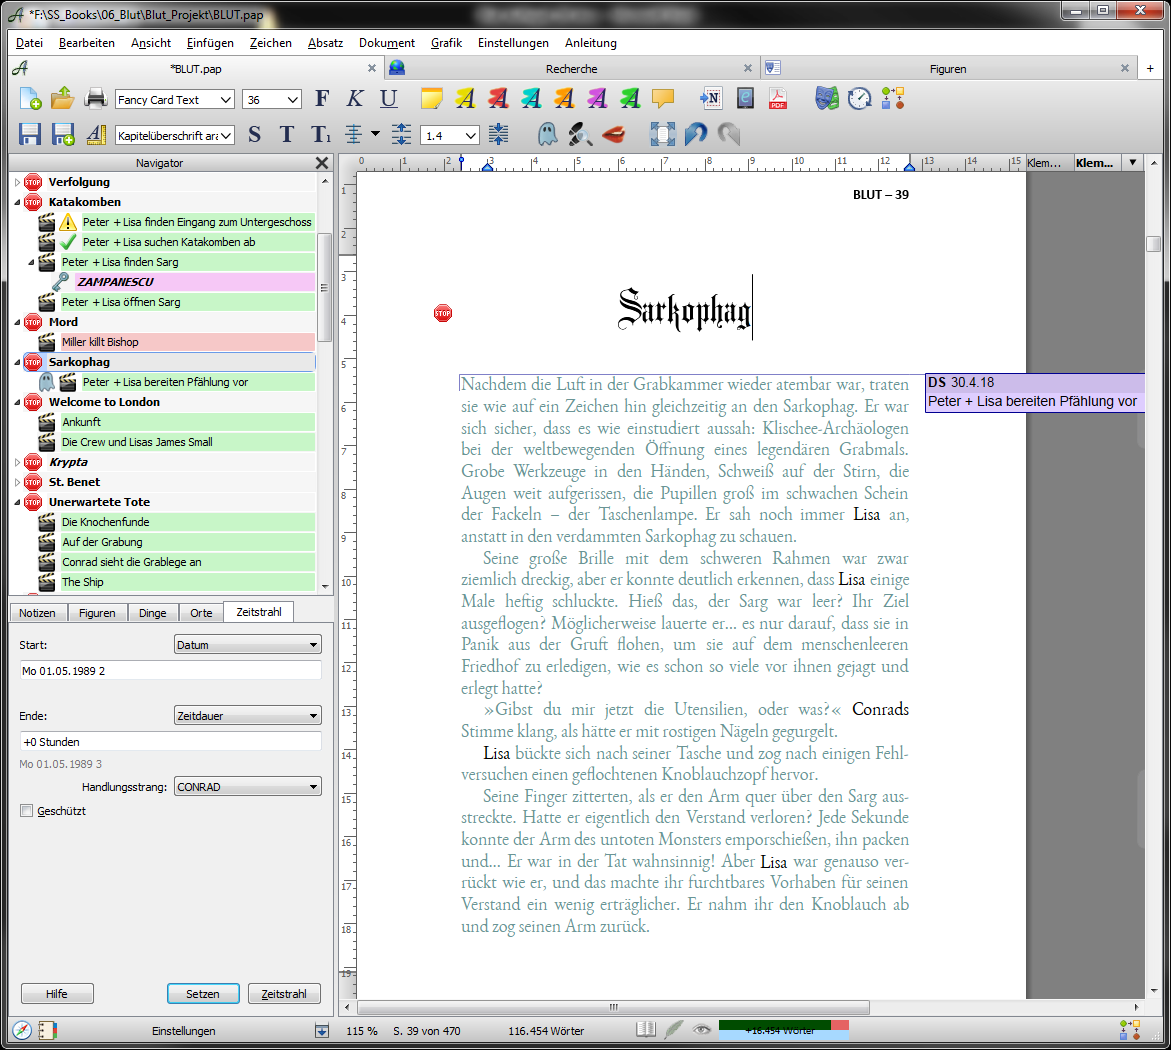
Task: Click the word count progress bar
Action: [783, 1030]
